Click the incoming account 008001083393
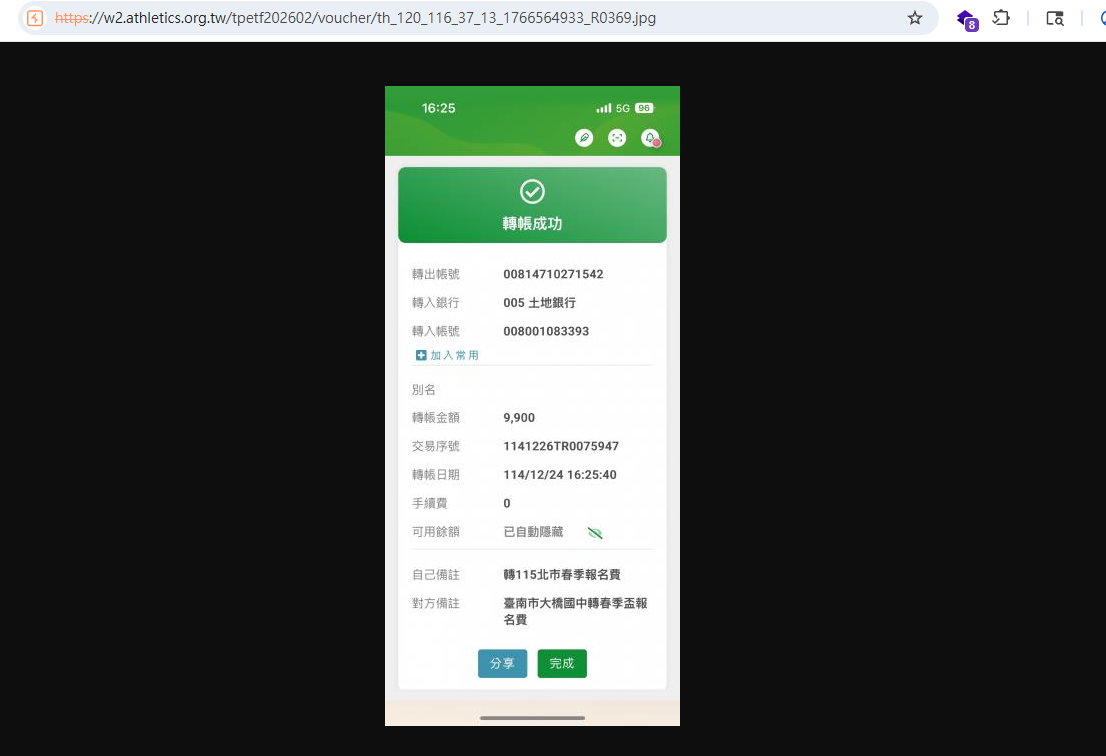The width and height of the screenshot is (1106, 756). pyautogui.click(x=546, y=331)
